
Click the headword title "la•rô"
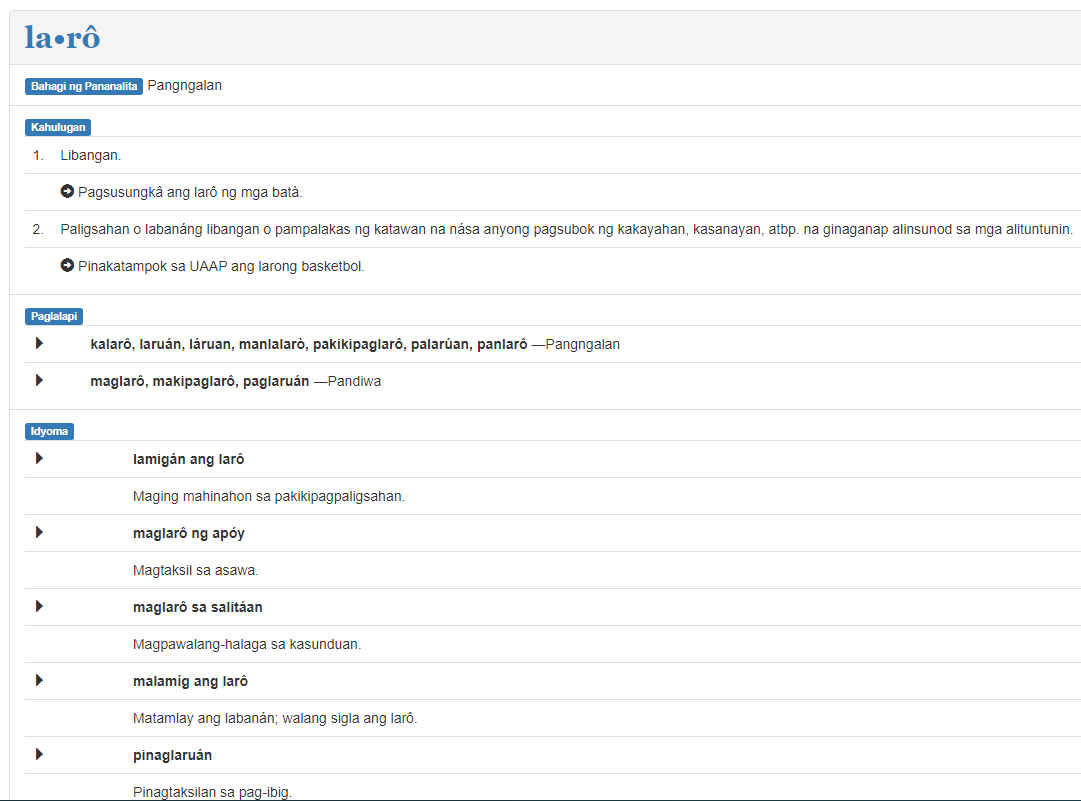62,38
